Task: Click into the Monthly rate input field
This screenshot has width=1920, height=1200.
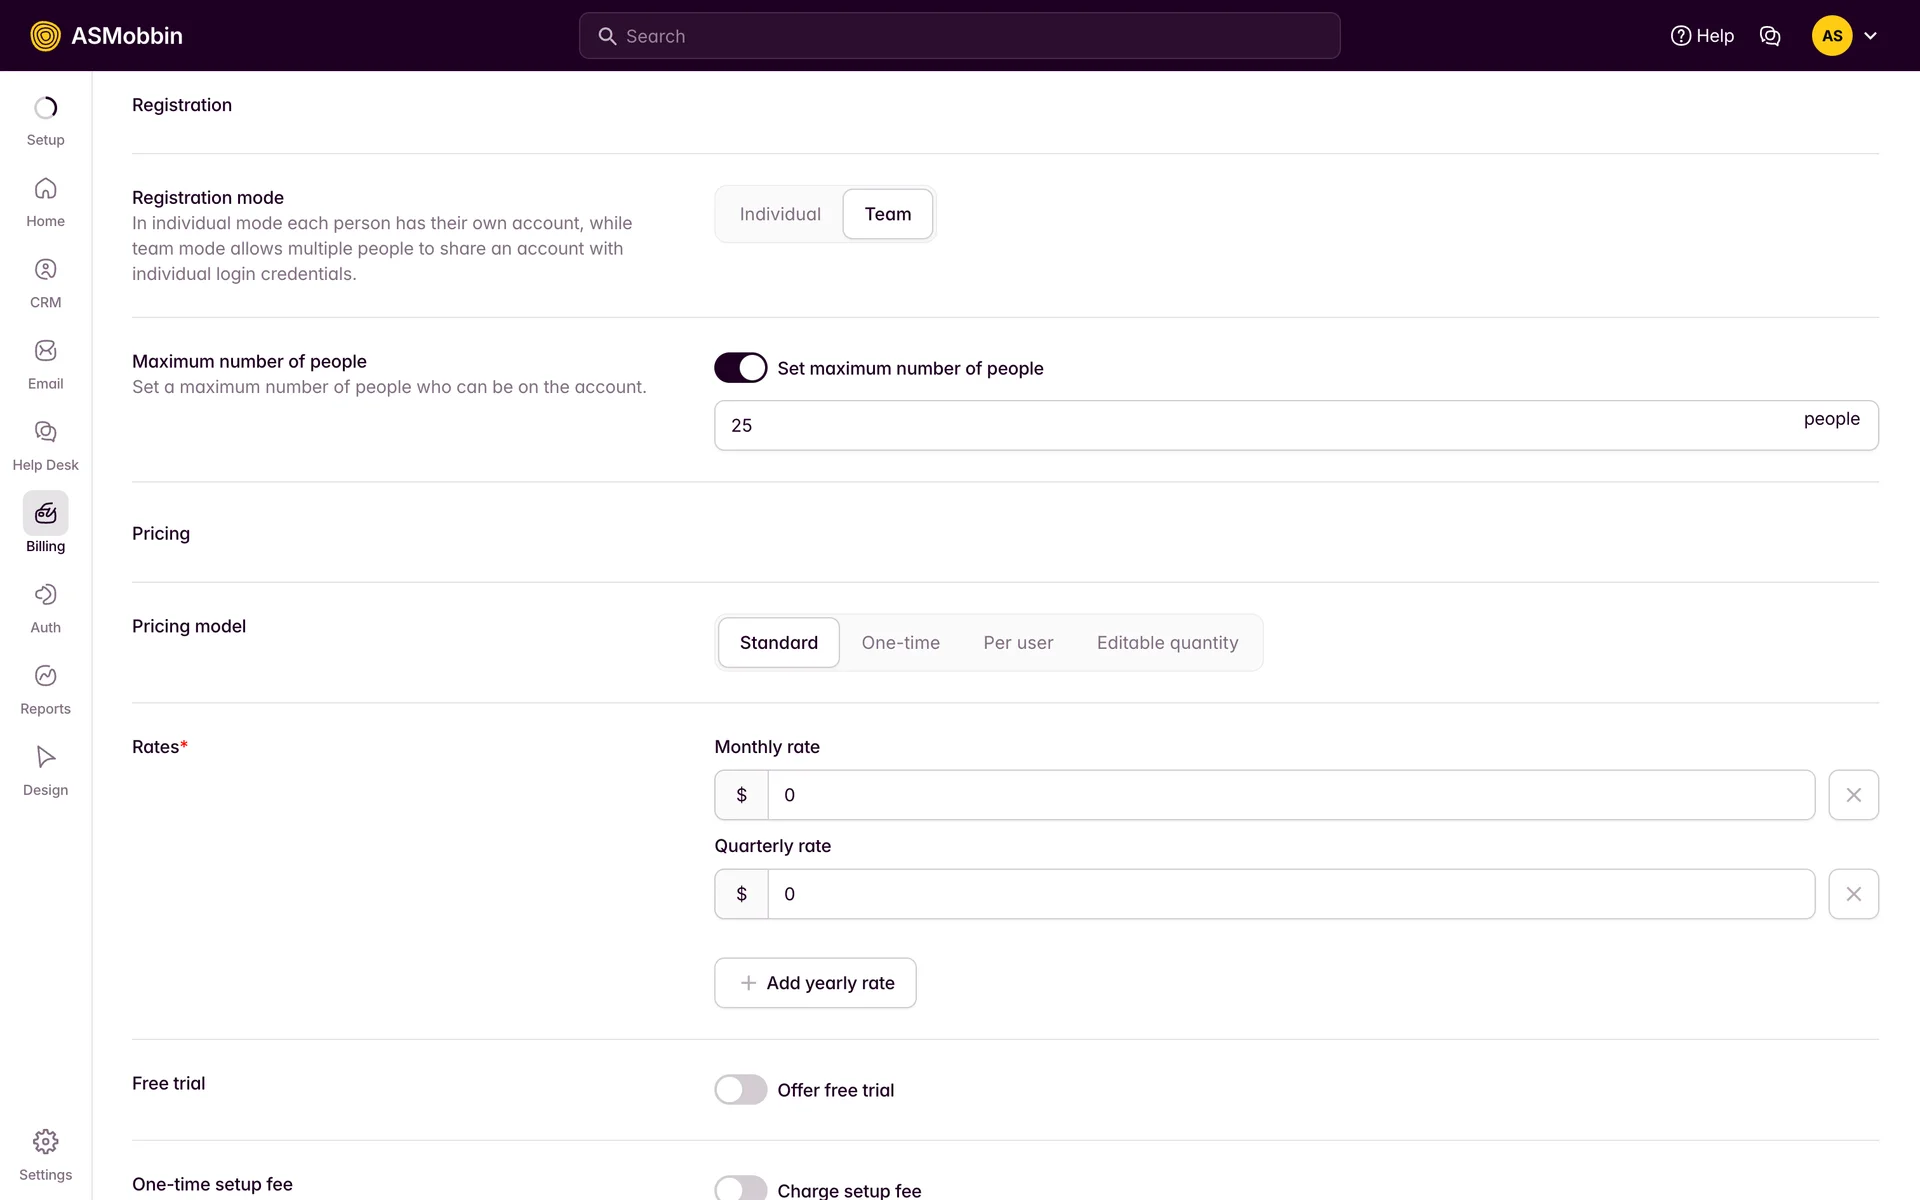Action: 1290,795
